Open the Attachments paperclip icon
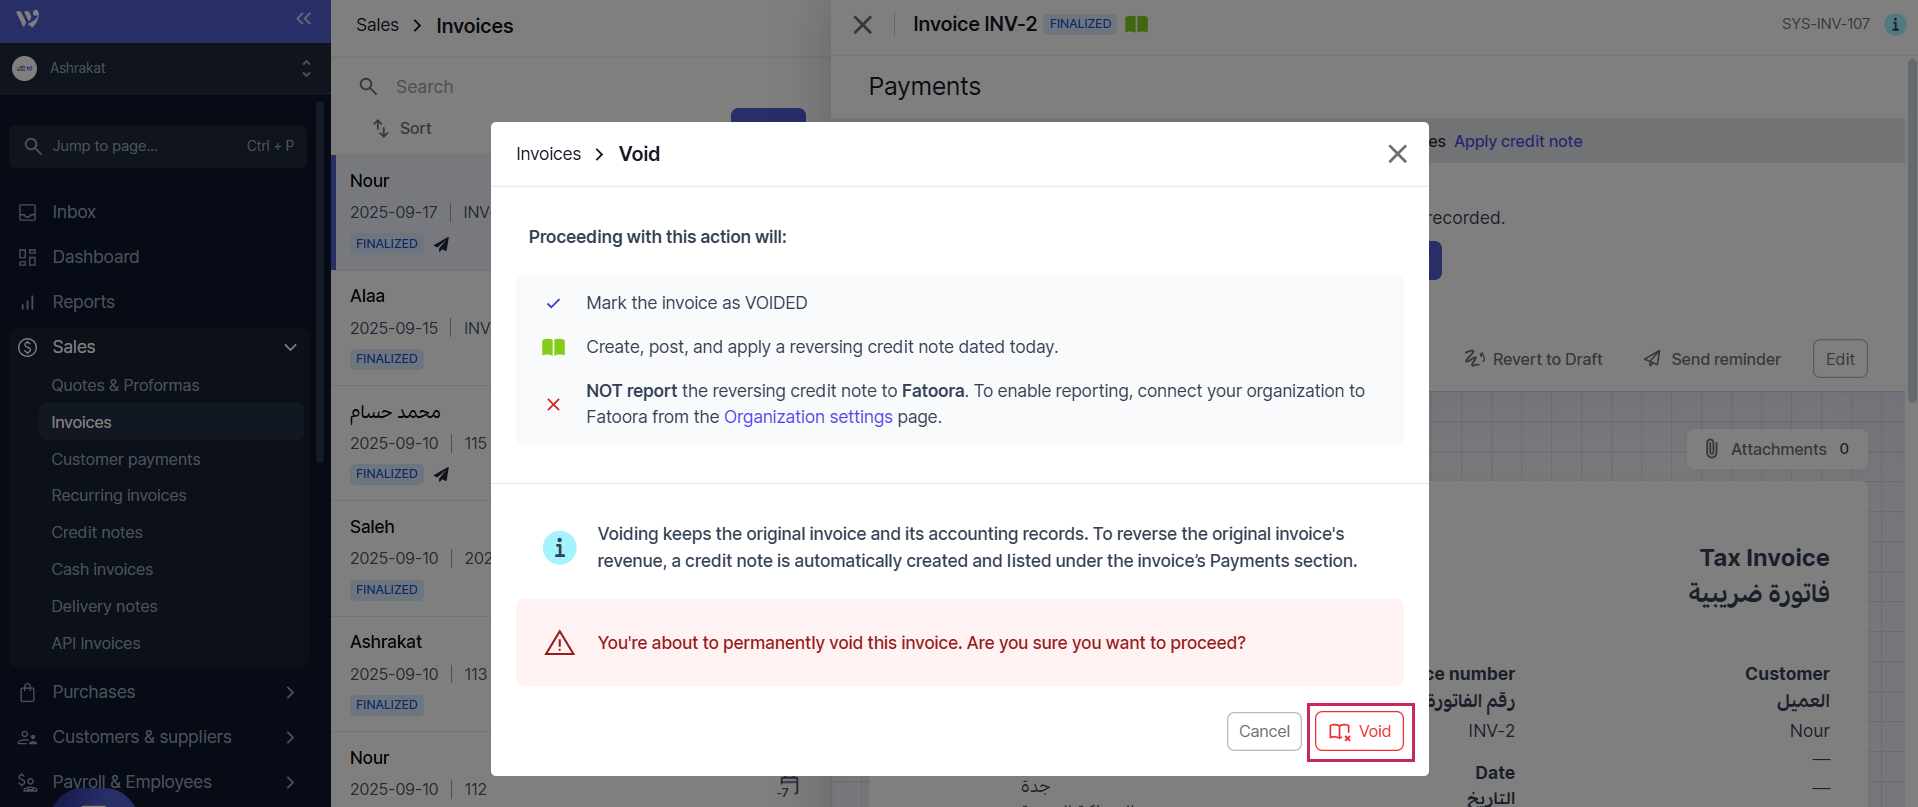The image size is (1918, 807). (1713, 448)
